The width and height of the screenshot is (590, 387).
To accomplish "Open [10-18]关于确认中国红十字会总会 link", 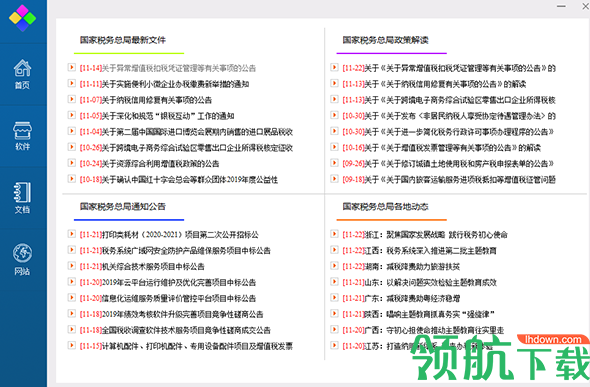I will click(x=179, y=180).
